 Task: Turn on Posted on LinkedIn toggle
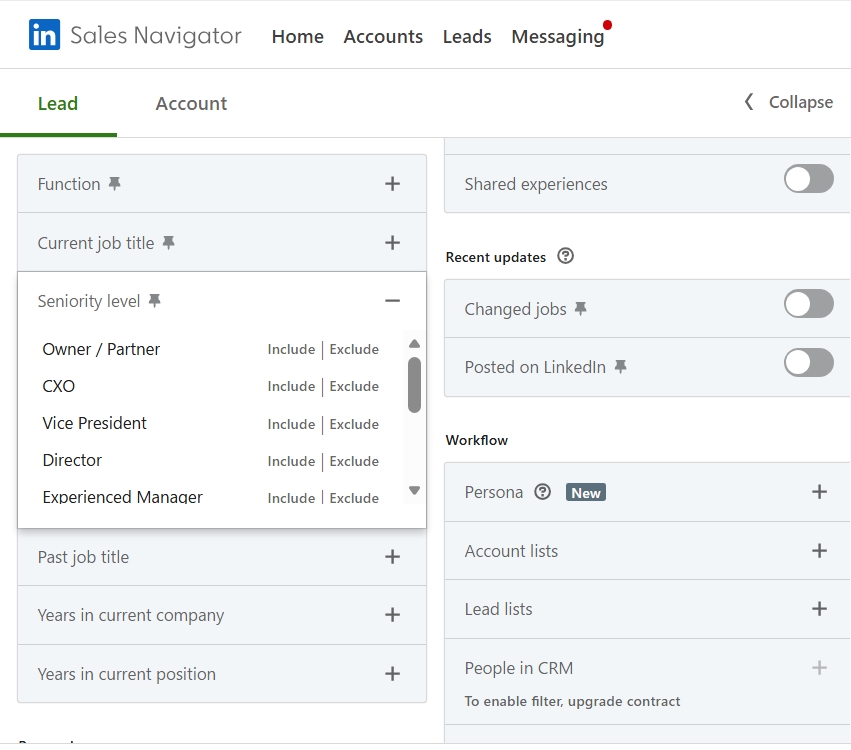808,363
